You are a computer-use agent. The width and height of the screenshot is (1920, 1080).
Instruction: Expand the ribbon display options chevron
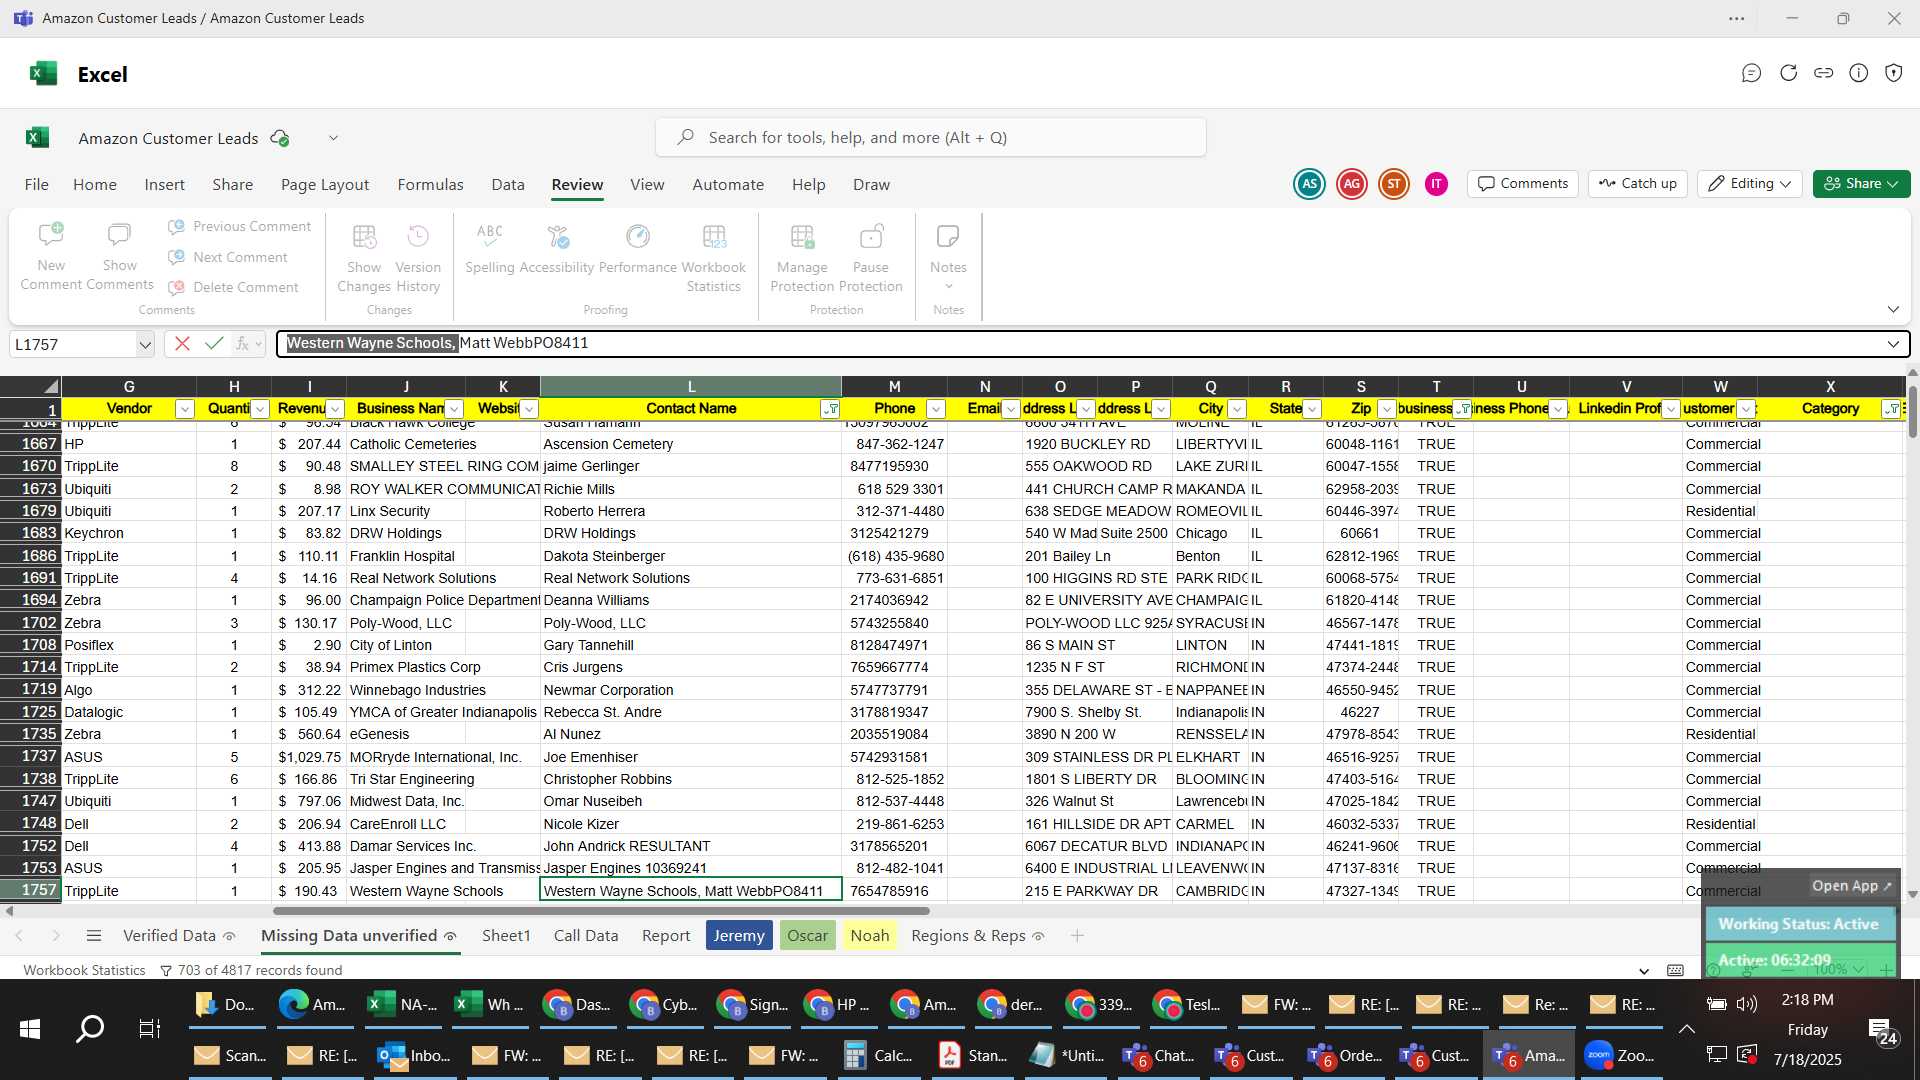(x=1893, y=309)
